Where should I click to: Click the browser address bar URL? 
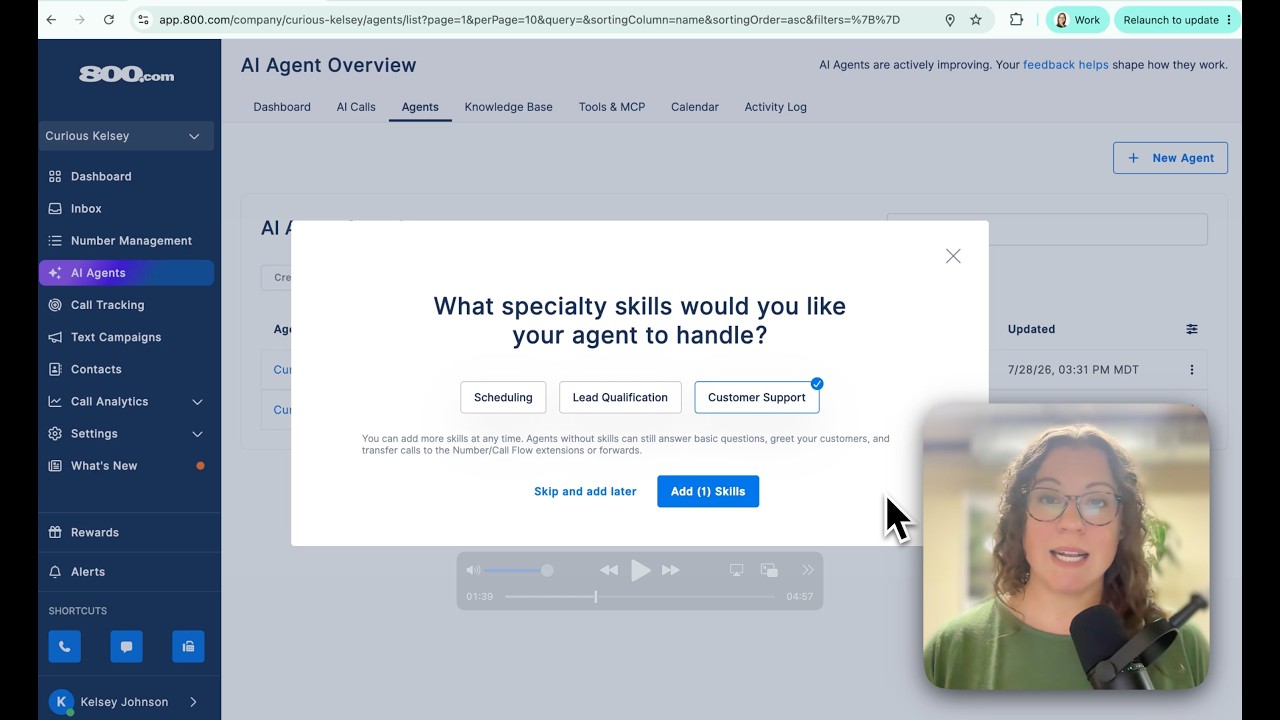click(x=529, y=19)
